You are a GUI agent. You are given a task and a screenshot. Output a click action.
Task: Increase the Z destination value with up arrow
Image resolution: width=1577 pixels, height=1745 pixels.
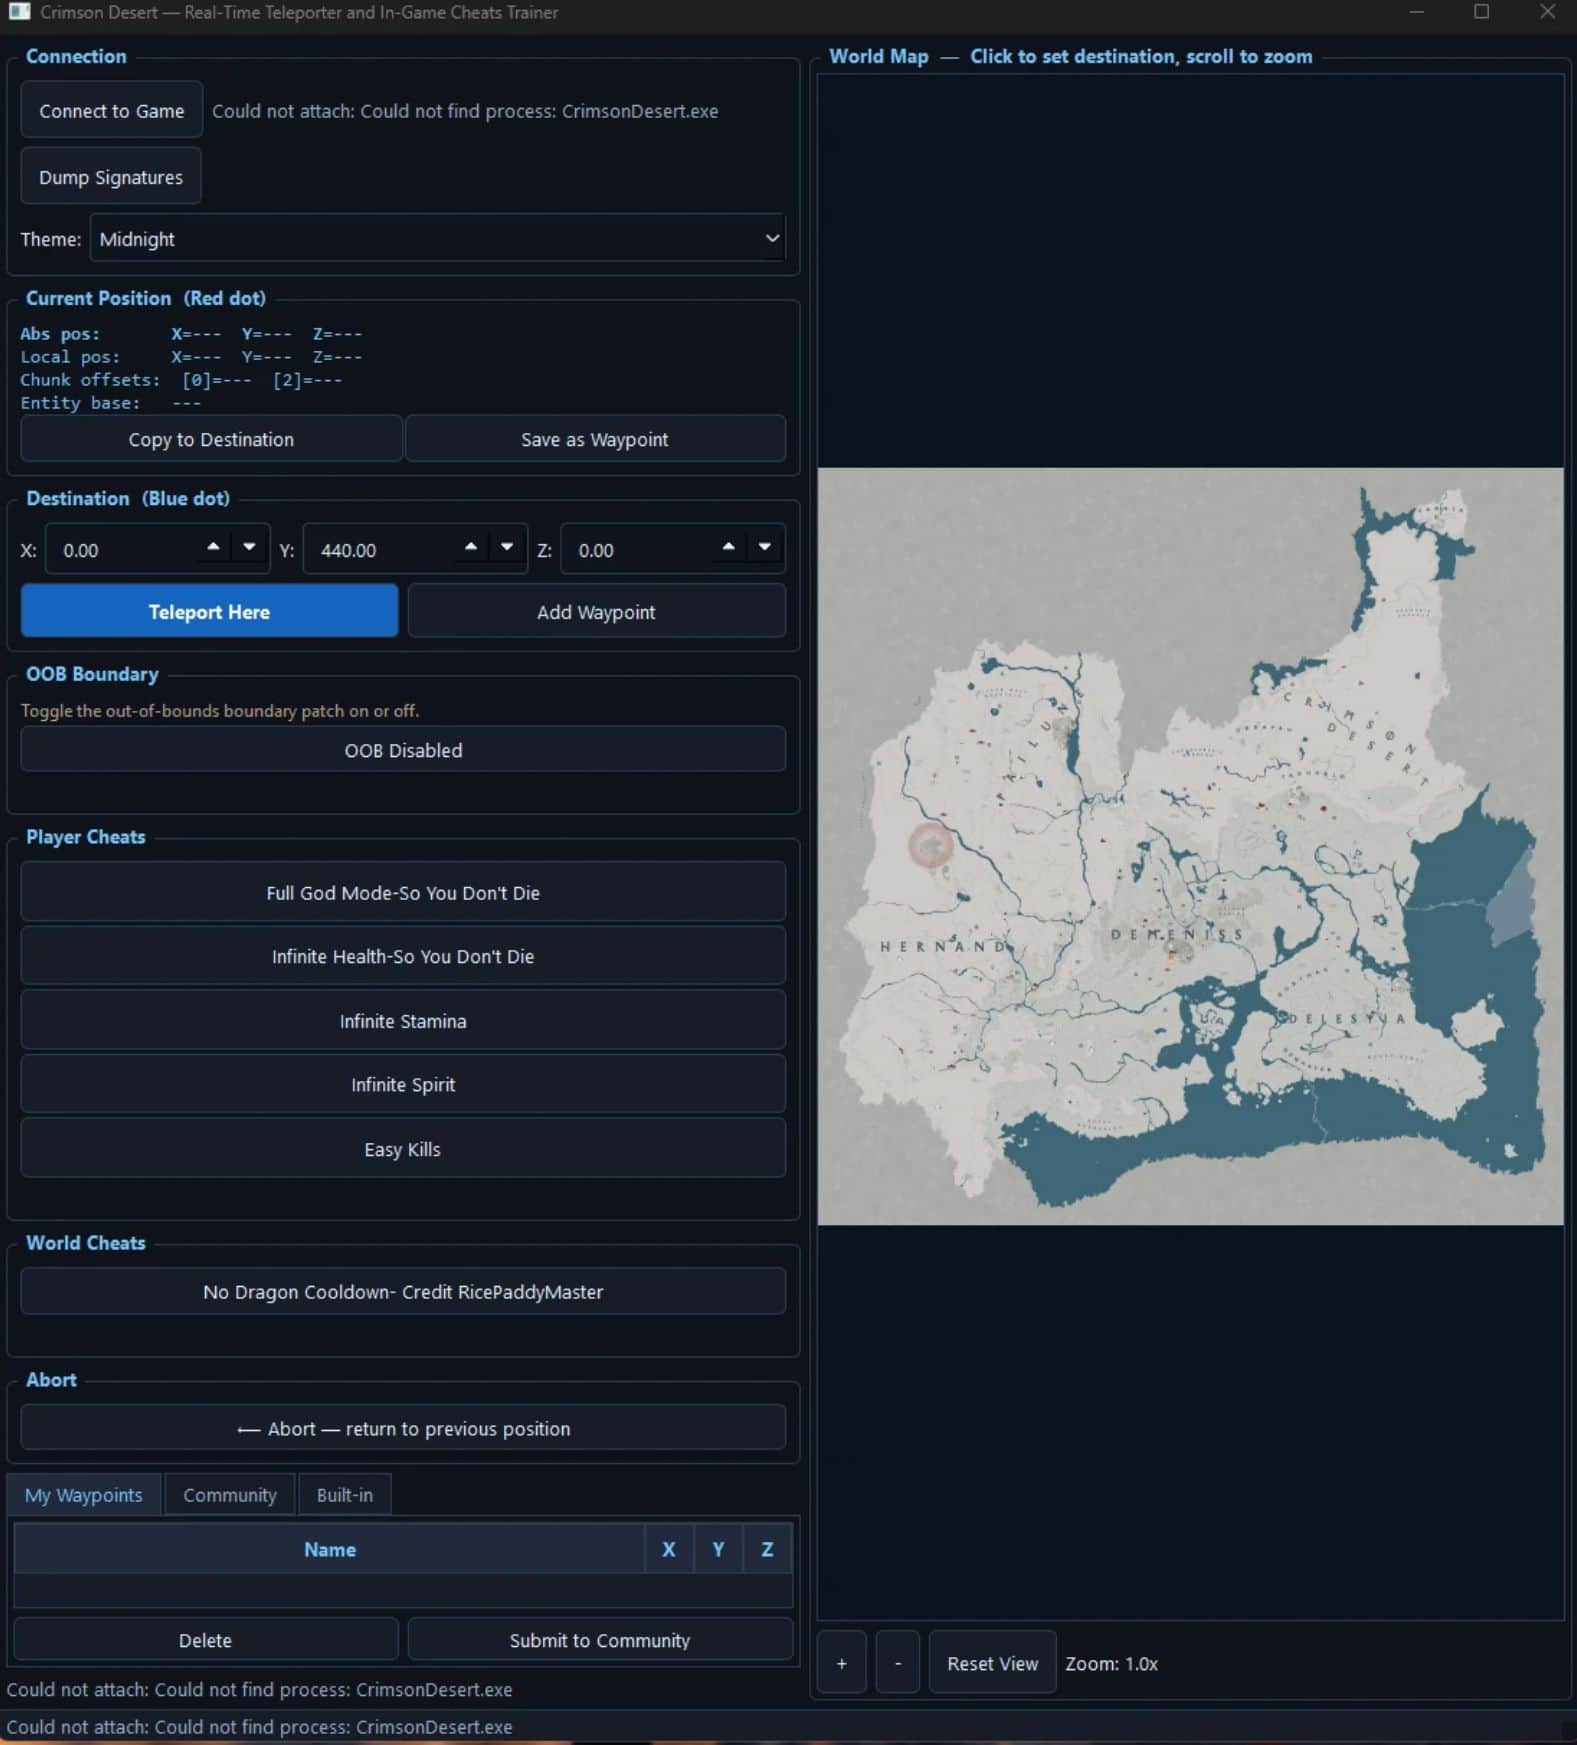(x=728, y=547)
